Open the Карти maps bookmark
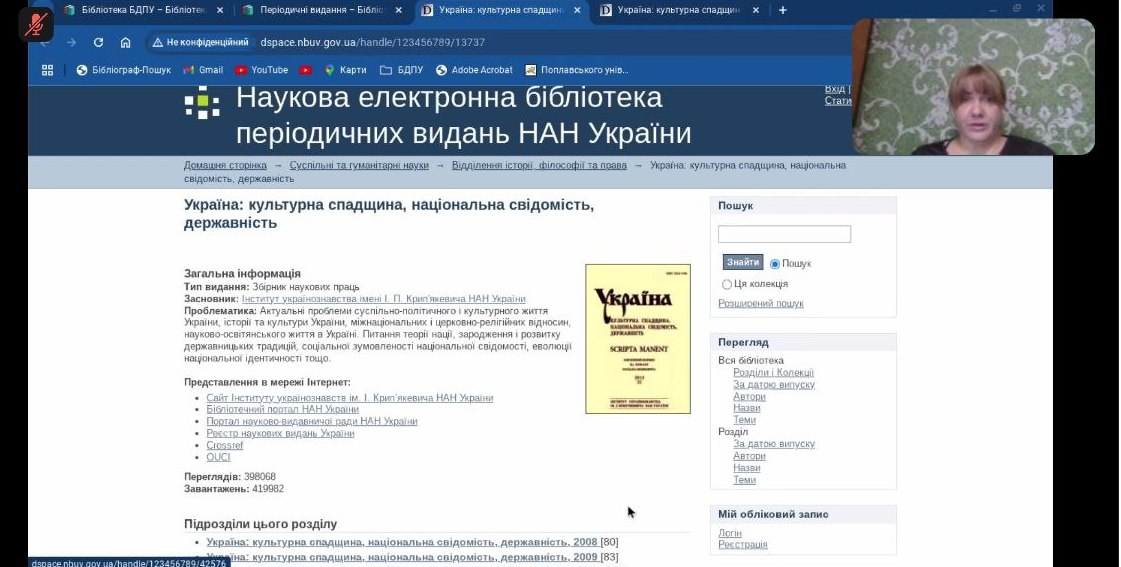 (x=345, y=70)
